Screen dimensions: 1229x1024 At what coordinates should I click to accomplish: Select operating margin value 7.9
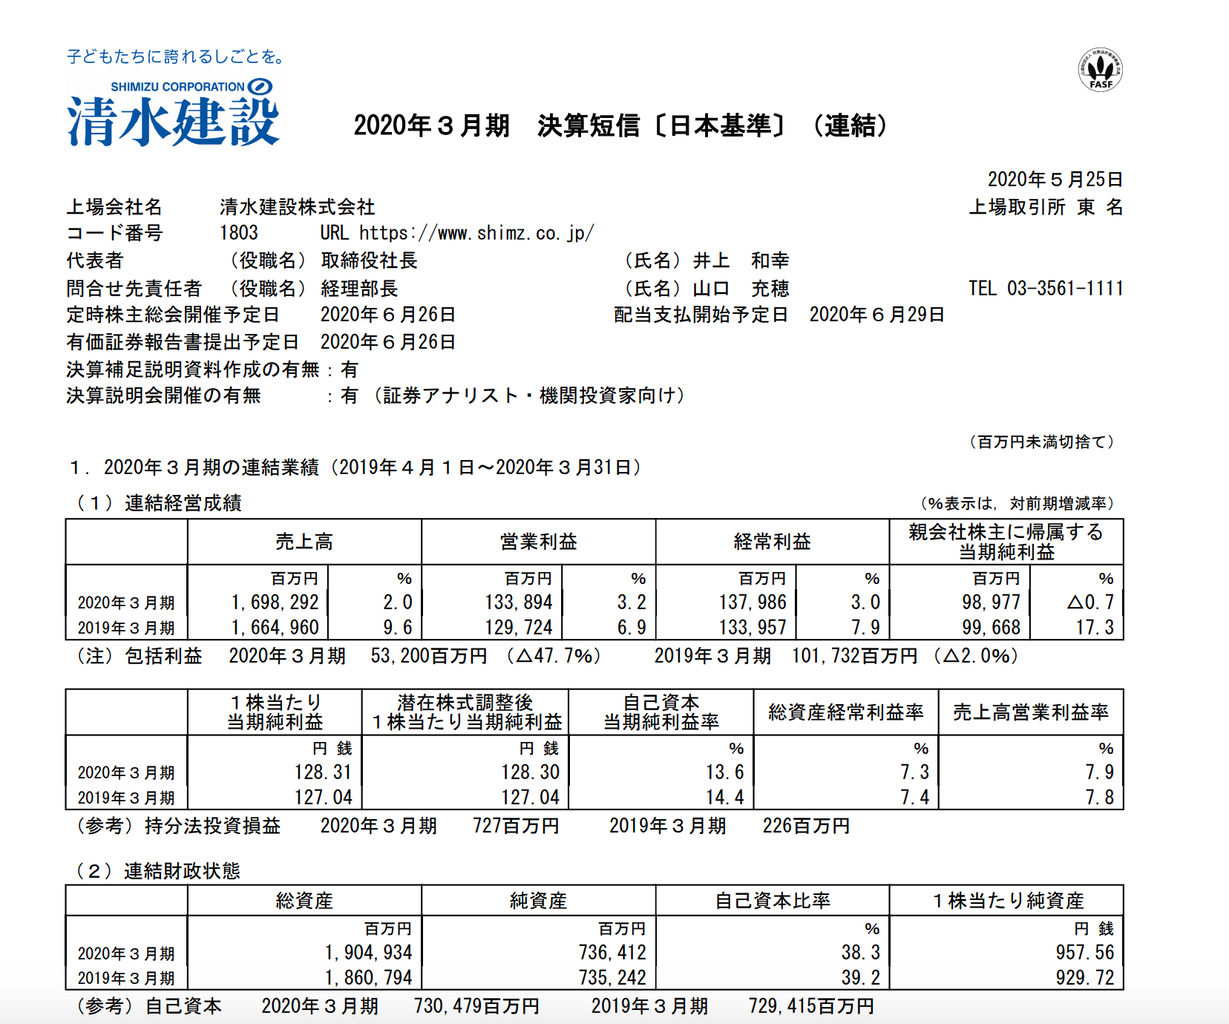[1100, 772]
